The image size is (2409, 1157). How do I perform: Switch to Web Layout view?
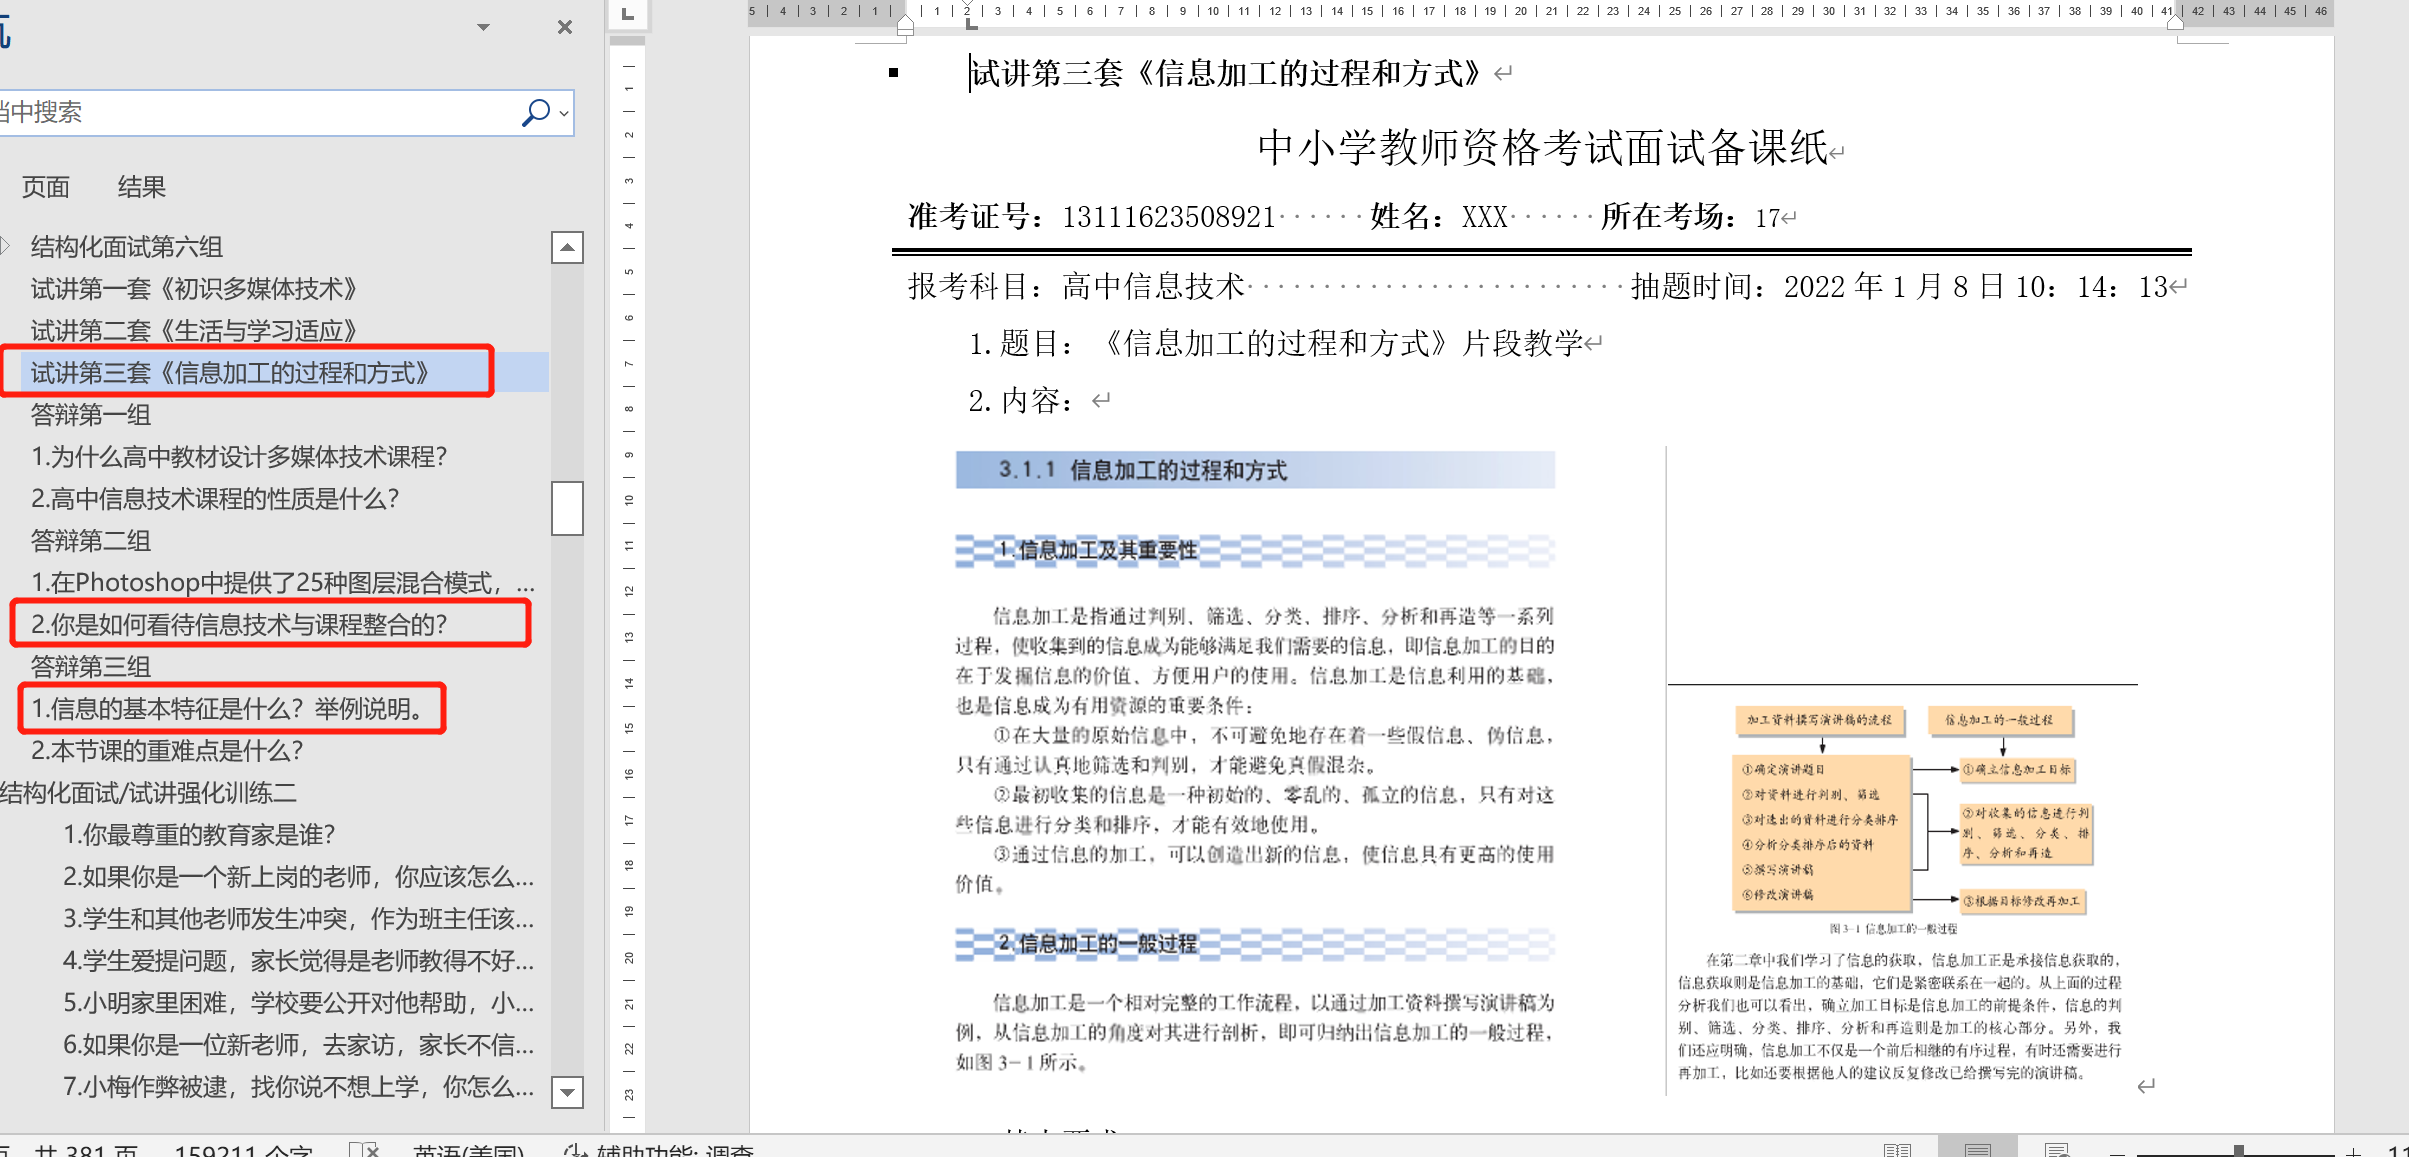[x=2056, y=1150]
